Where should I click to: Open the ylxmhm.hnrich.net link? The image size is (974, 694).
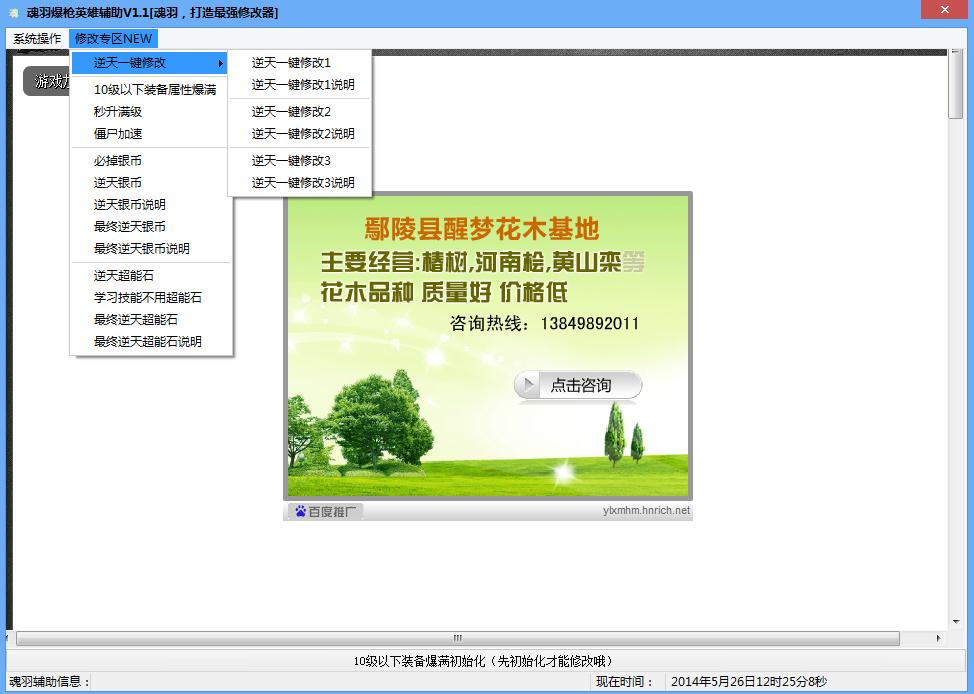(x=646, y=511)
